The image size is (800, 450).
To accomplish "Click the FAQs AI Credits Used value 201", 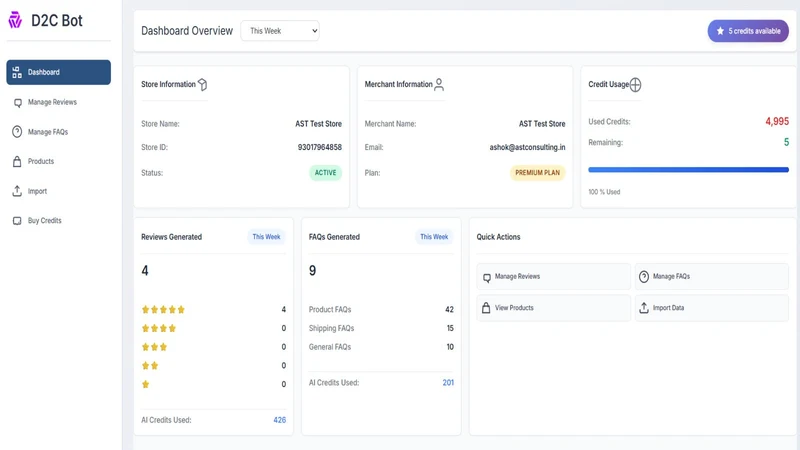I will pos(448,383).
